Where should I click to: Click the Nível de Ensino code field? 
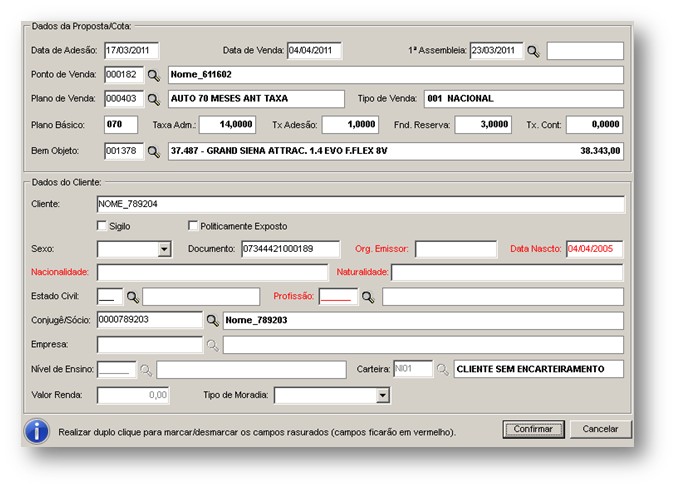click(x=116, y=369)
